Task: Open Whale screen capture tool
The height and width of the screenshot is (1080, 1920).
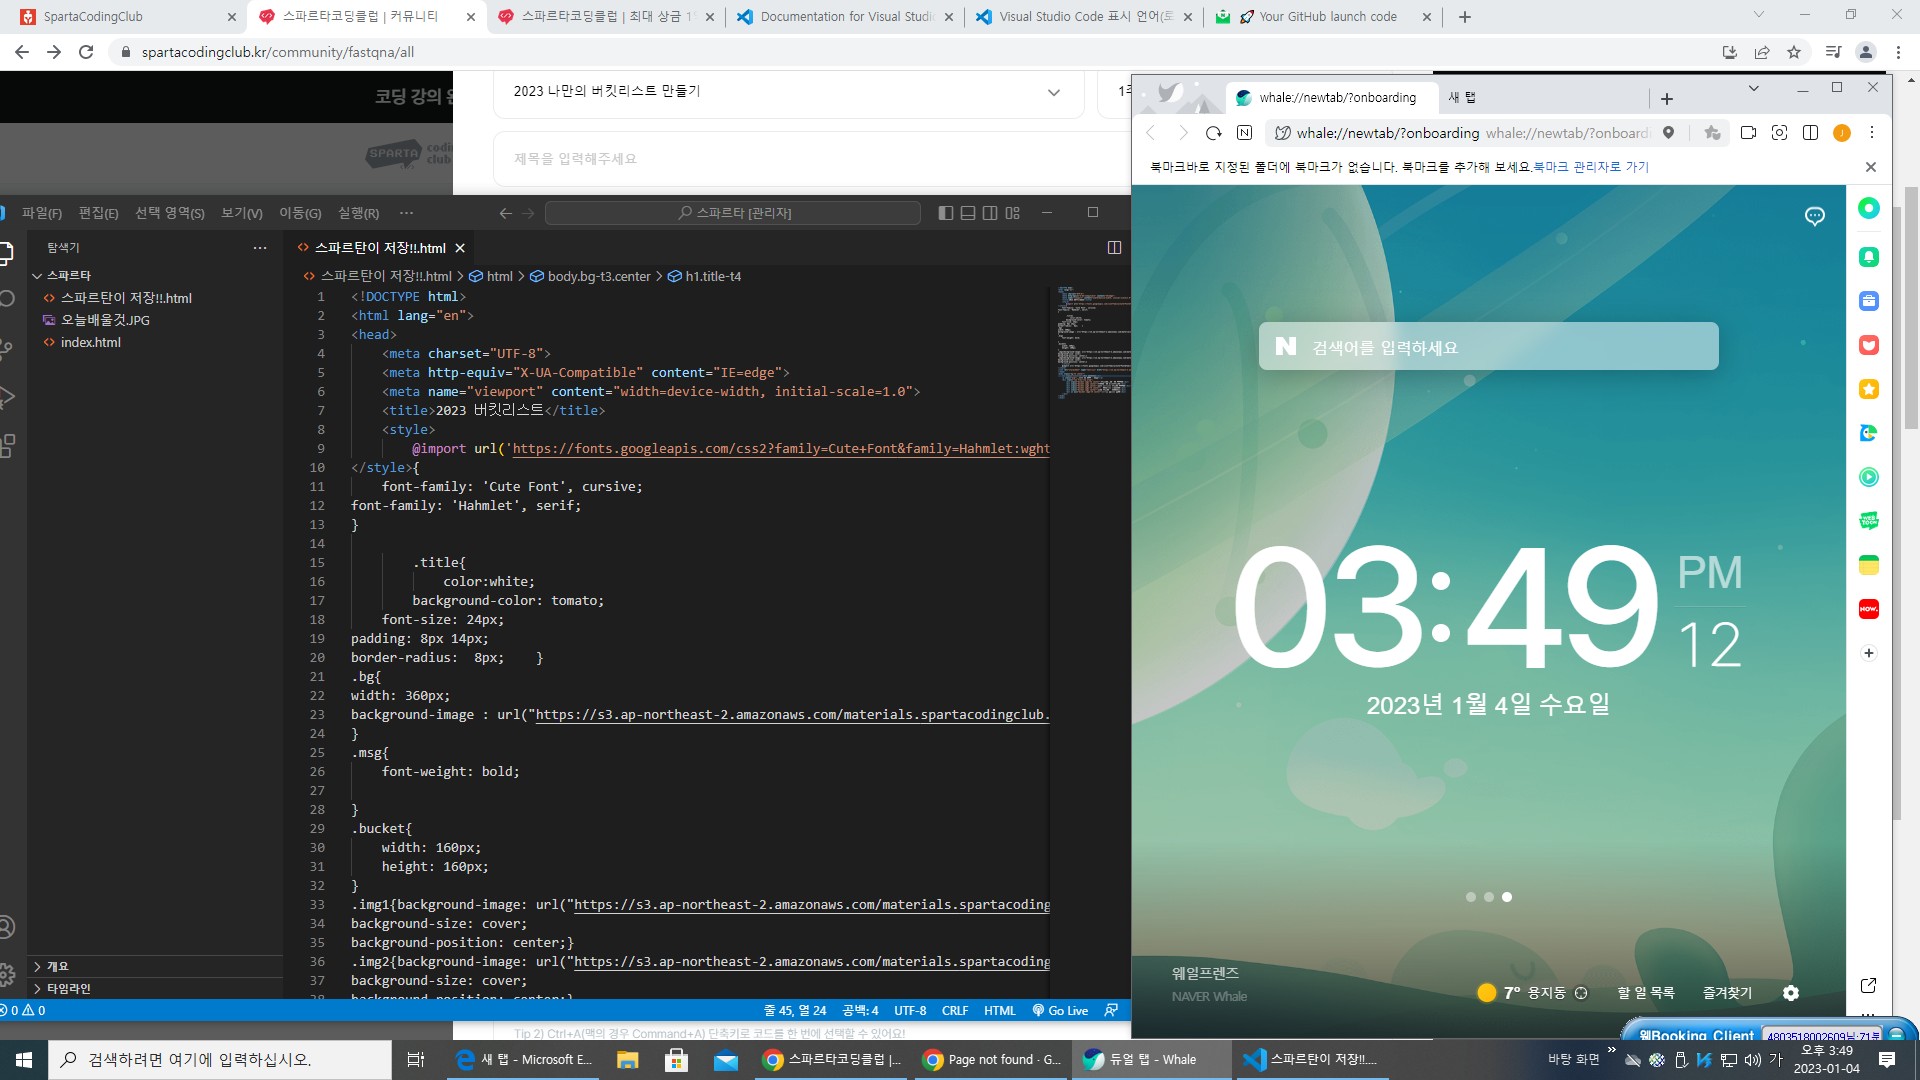Action: click(x=1779, y=133)
